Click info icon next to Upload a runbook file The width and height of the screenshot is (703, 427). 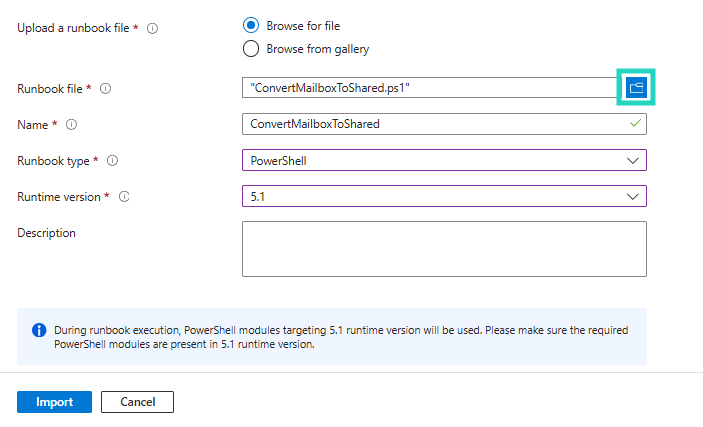click(152, 29)
